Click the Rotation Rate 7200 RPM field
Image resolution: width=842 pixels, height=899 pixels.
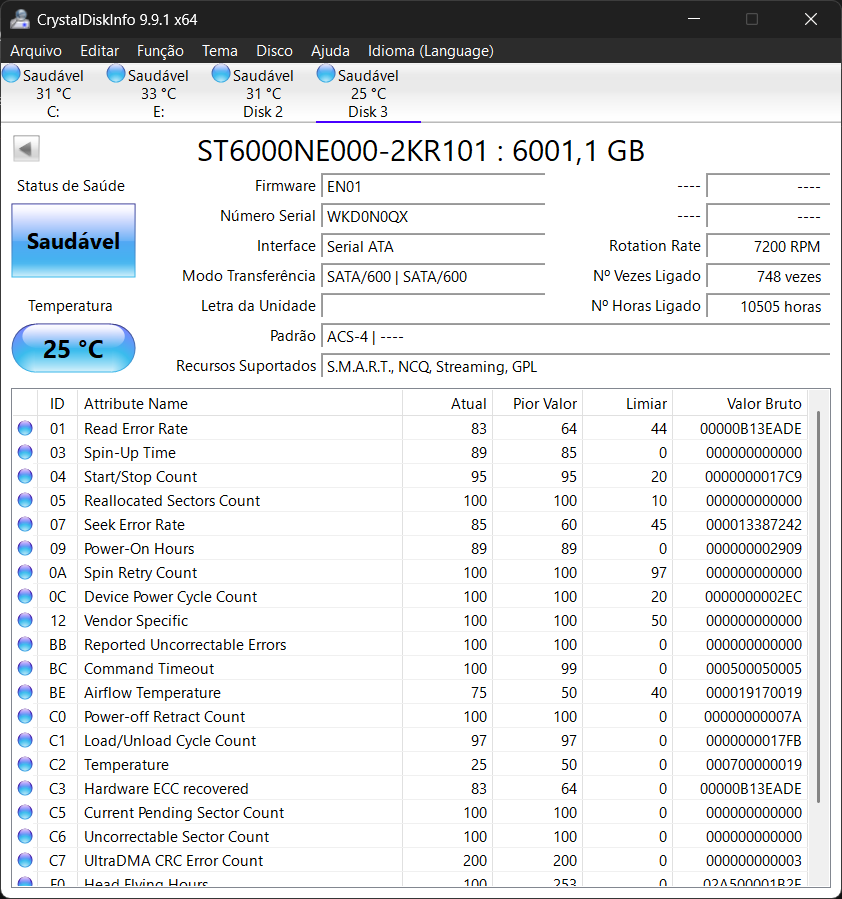(768, 247)
